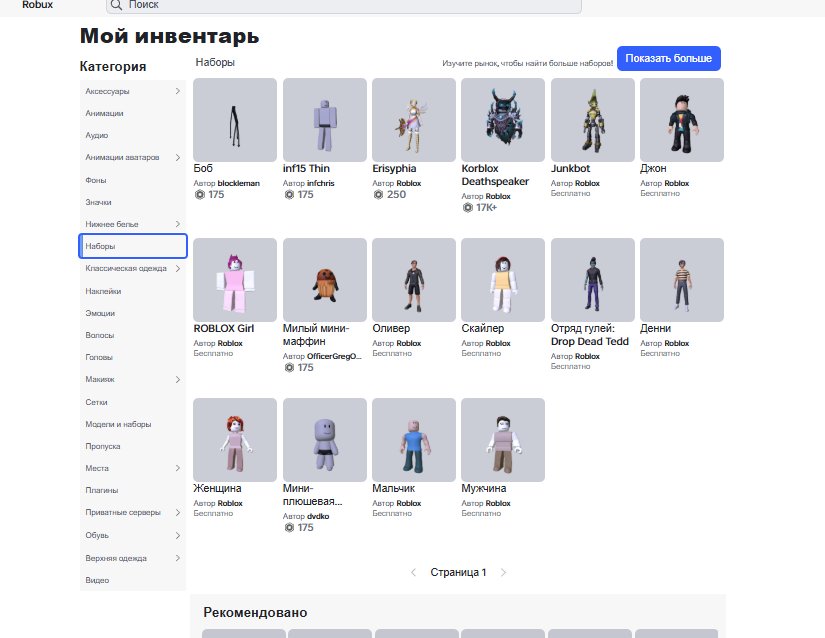Click the magnifier icon in the search bar
825x638 pixels.
(x=116, y=5)
